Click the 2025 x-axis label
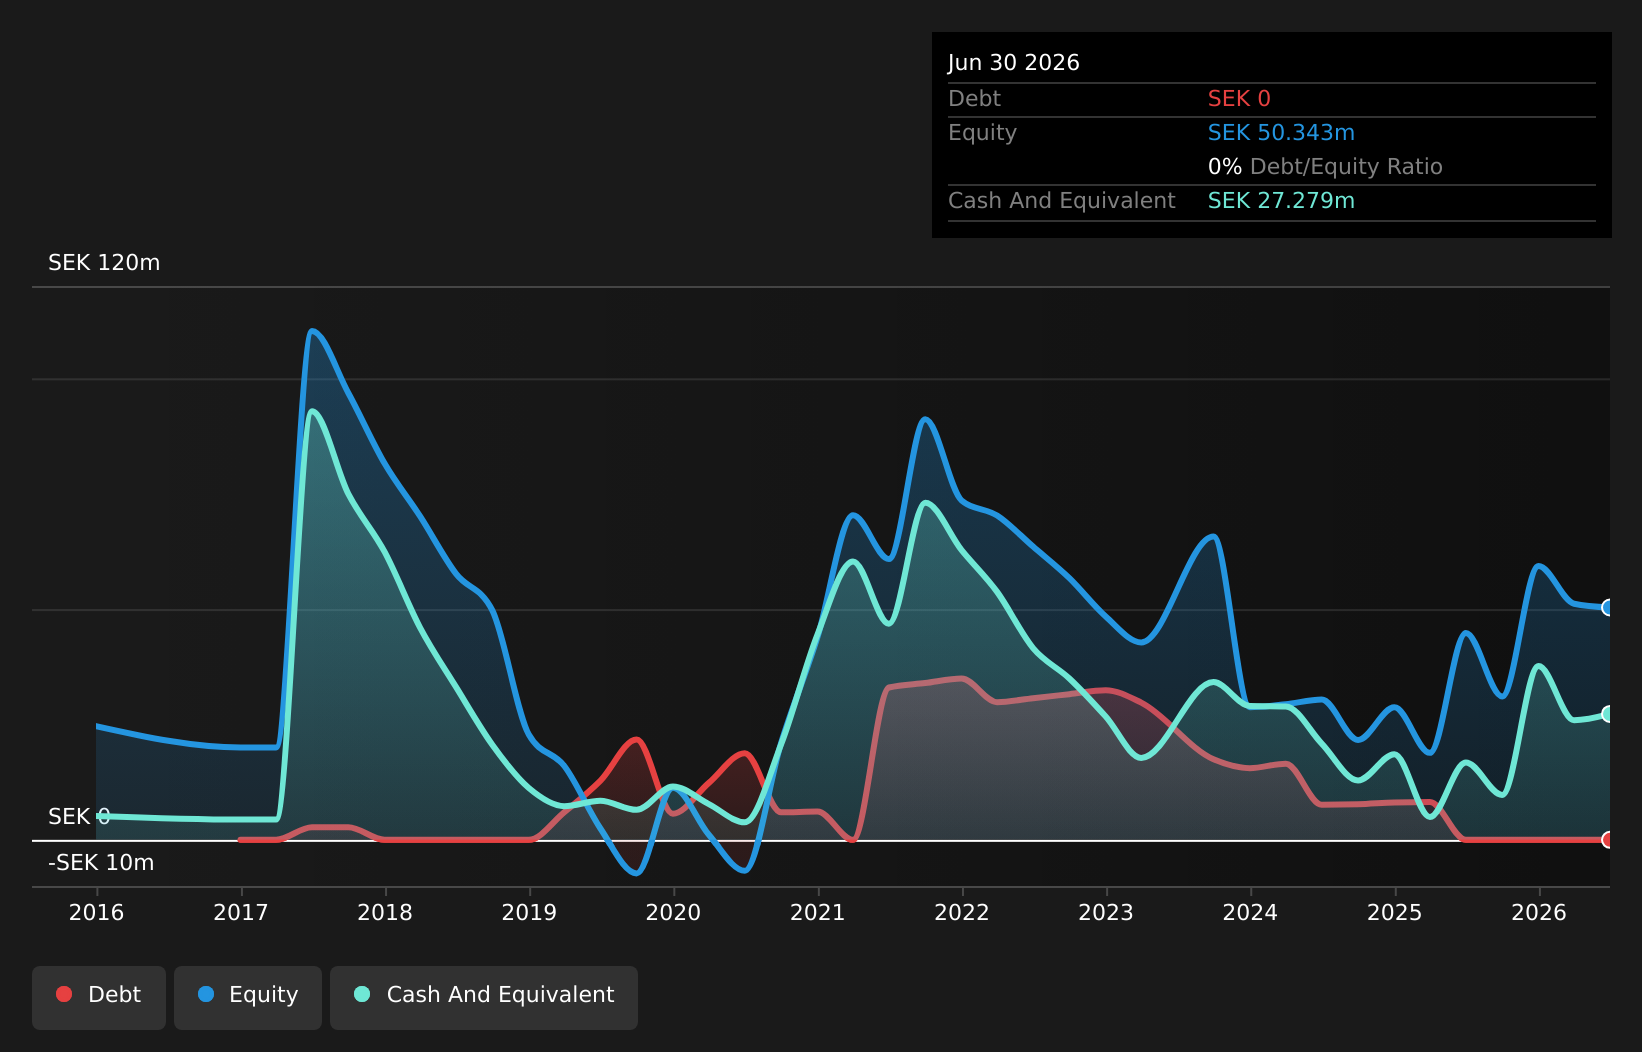The width and height of the screenshot is (1642, 1052). click(x=1395, y=912)
